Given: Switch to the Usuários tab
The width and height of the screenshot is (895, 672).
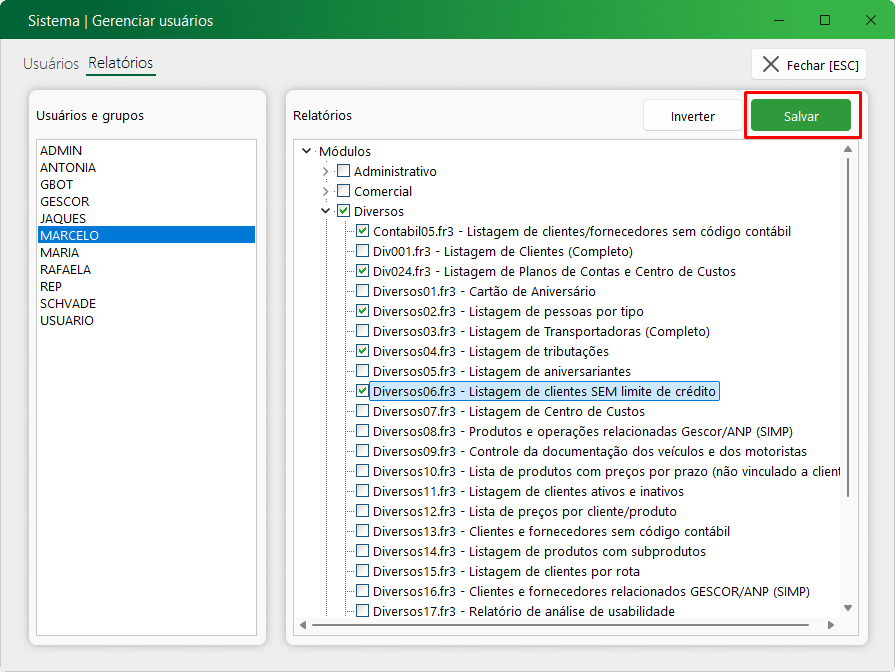Looking at the screenshot, I should tap(51, 63).
